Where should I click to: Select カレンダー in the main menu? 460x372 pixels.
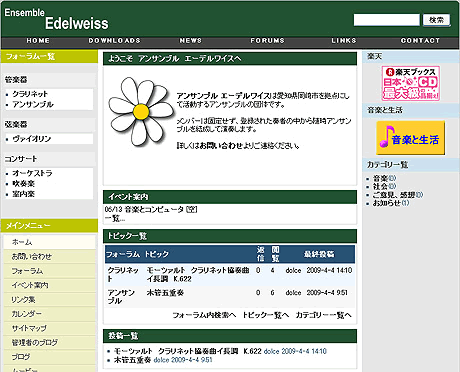[50, 314]
